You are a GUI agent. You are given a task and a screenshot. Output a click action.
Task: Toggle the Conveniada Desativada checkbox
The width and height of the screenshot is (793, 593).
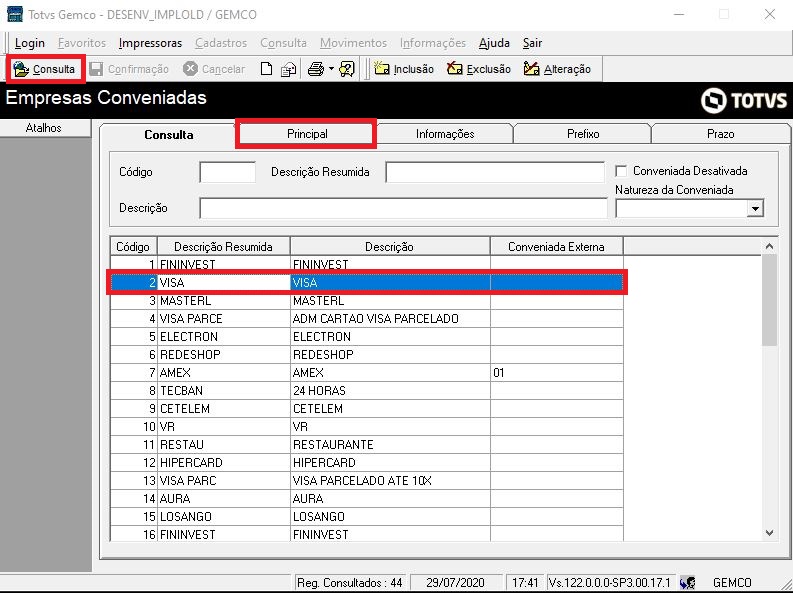coord(621,171)
